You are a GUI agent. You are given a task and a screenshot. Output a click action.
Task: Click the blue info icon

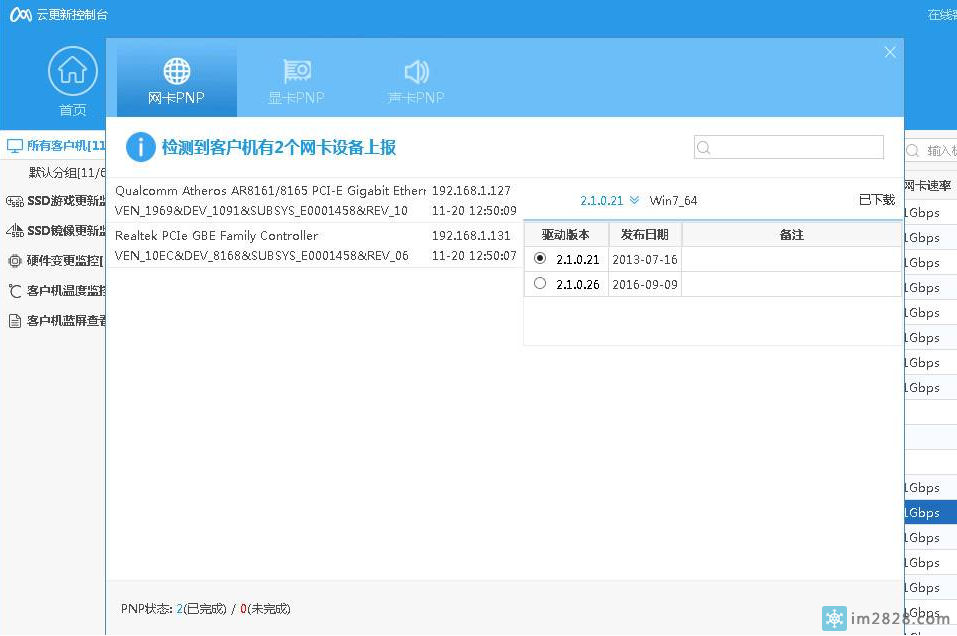point(140,147)
